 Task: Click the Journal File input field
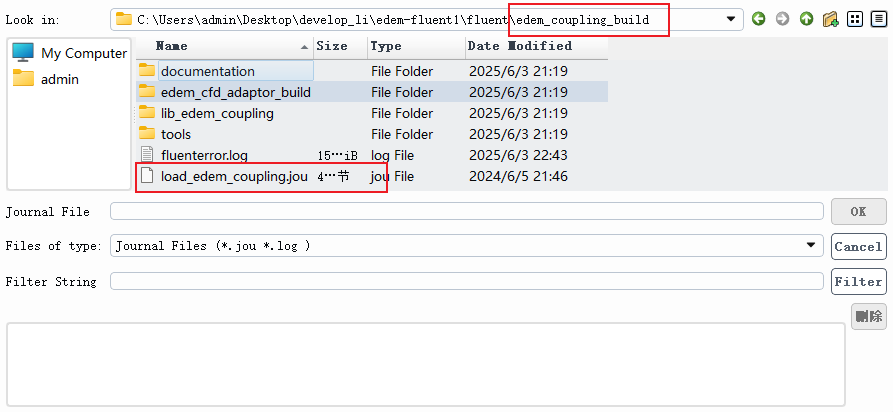coord(466,211)
